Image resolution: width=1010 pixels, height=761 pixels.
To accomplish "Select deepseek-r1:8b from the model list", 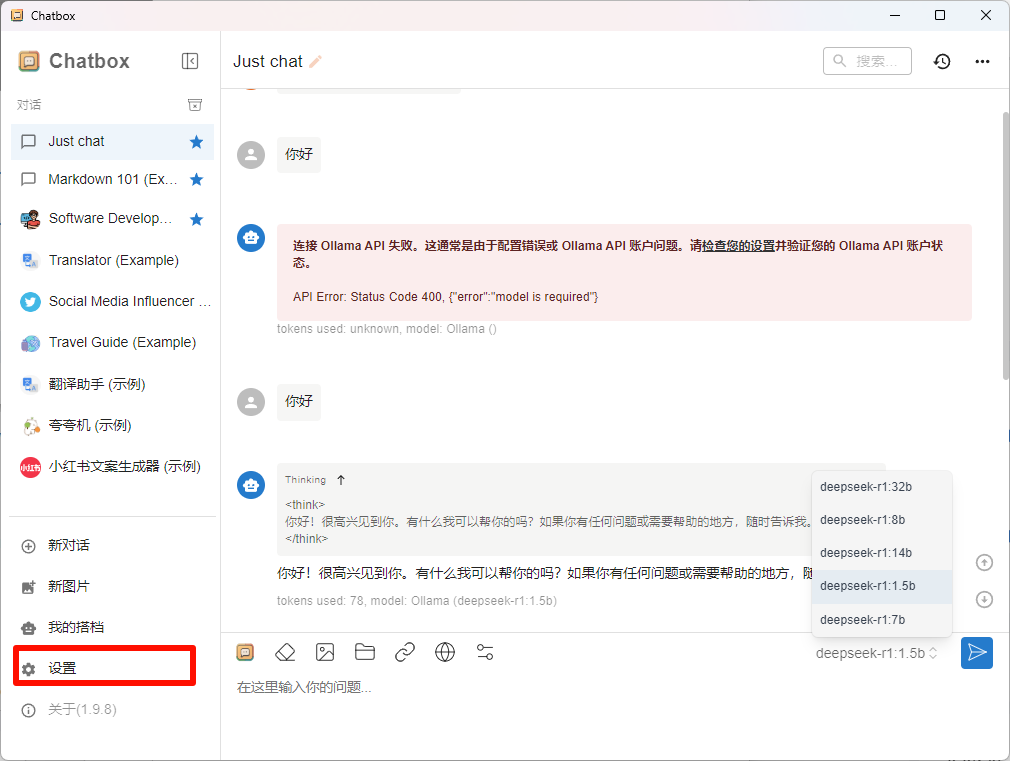I will [866, 519].
